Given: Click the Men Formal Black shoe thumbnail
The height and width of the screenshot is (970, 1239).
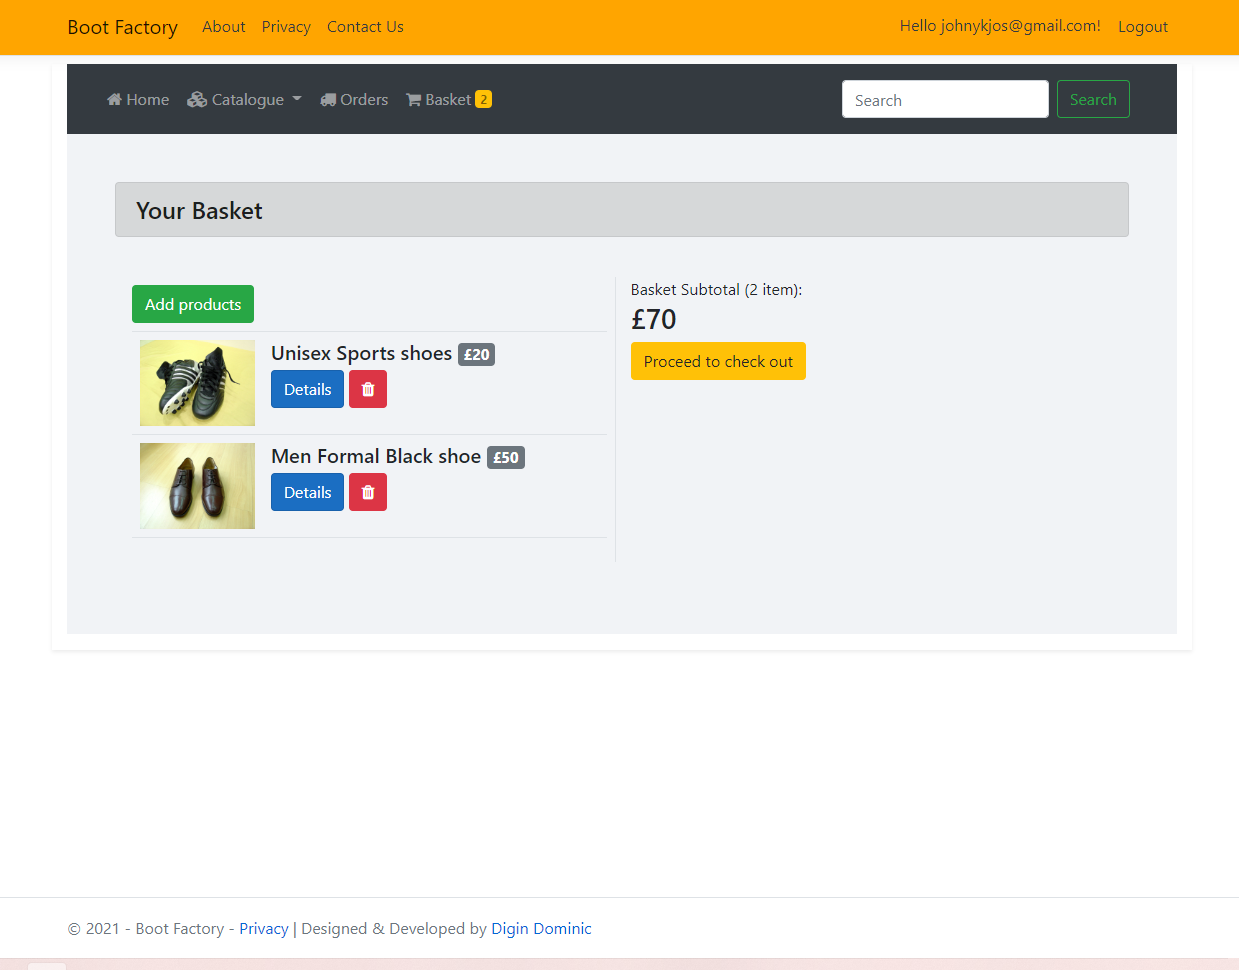Looking at the screenshot, I should [x=197, y=486].
